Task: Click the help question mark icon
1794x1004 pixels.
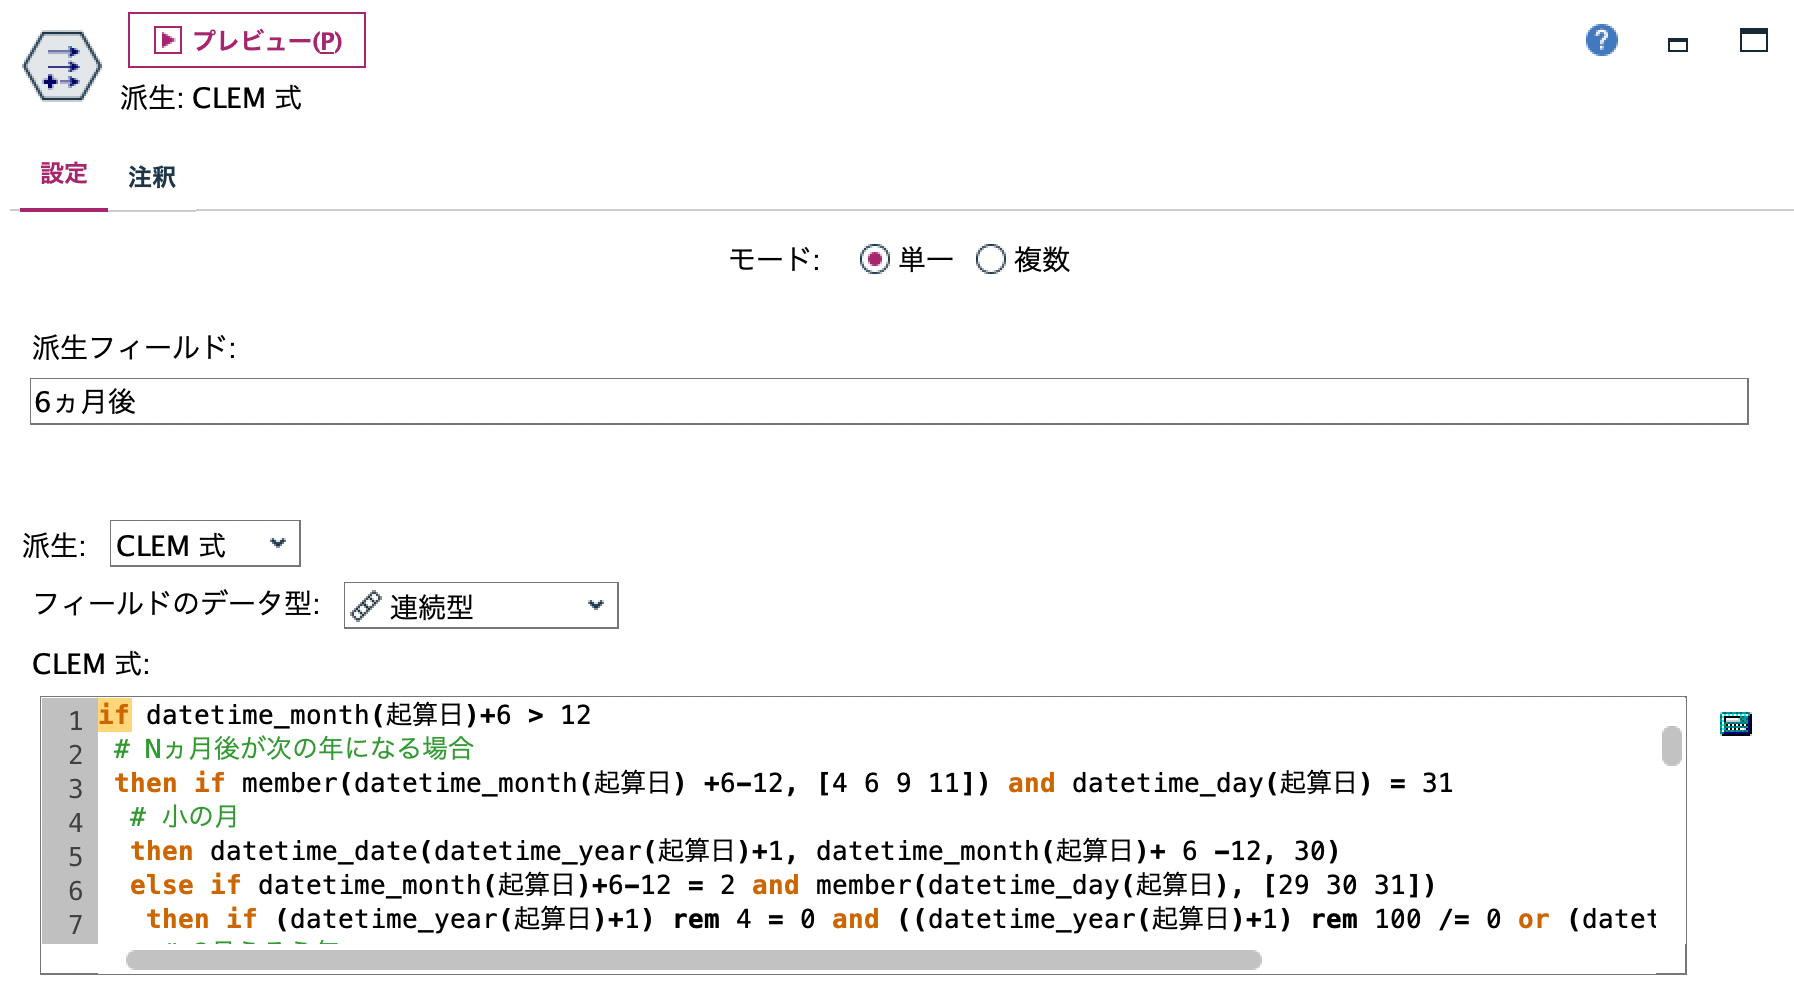Action: 1601,40
